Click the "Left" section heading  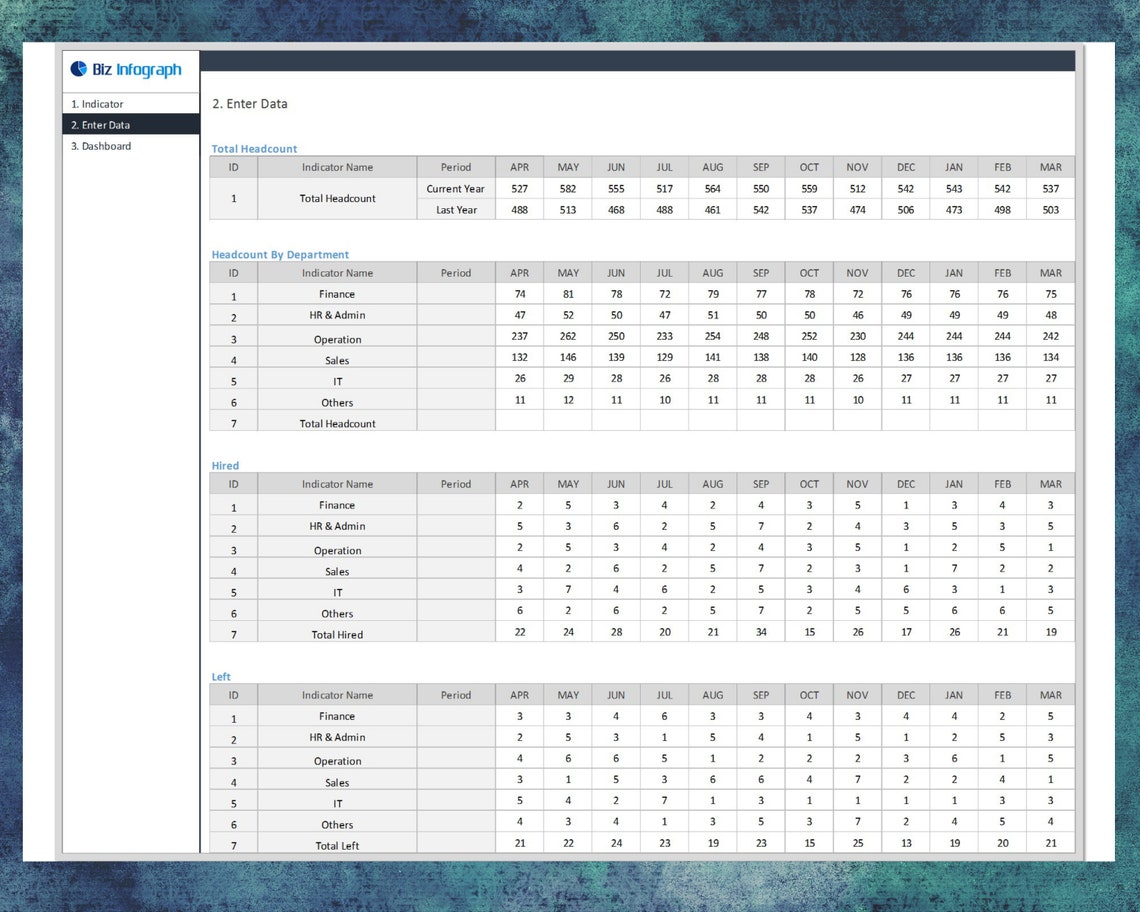pos(221,676)
